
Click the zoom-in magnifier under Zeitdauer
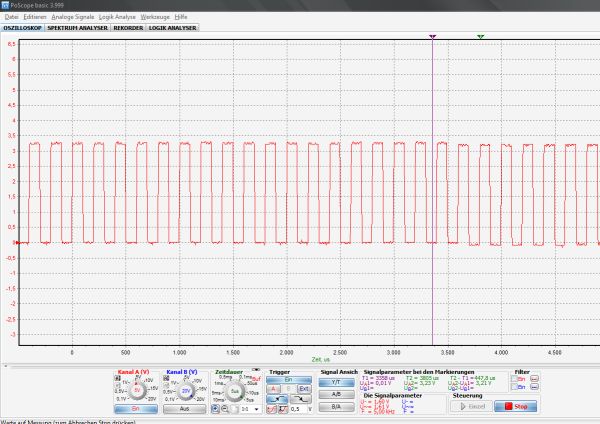[x=215, y=409]
